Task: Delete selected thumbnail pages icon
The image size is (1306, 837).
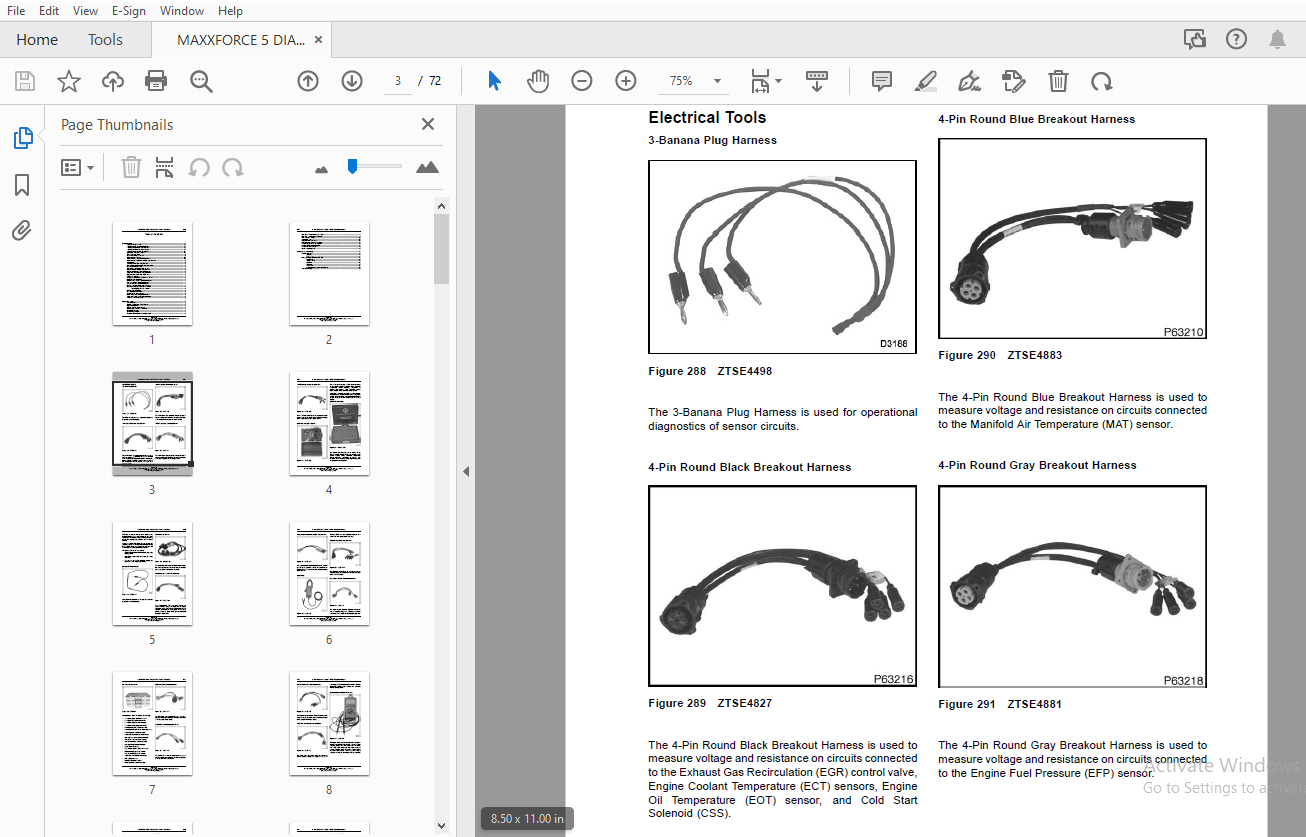Action: click(131, 167)
